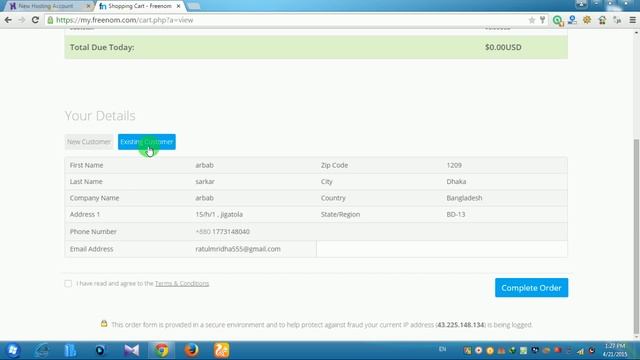Close the Shopping Cart - Freenom tab
This screenshot has width=640, height=360.
pos(178,6)
